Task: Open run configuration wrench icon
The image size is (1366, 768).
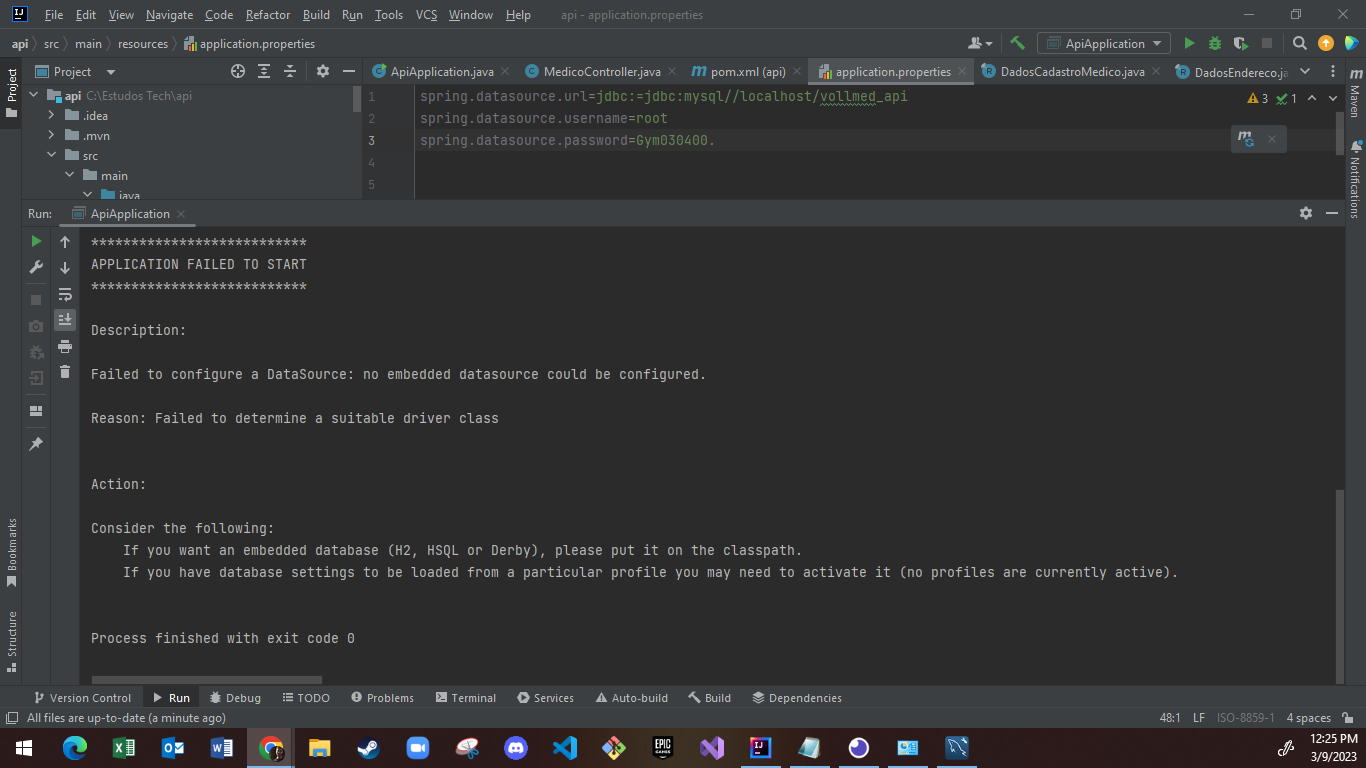Action: pos(36,267)
